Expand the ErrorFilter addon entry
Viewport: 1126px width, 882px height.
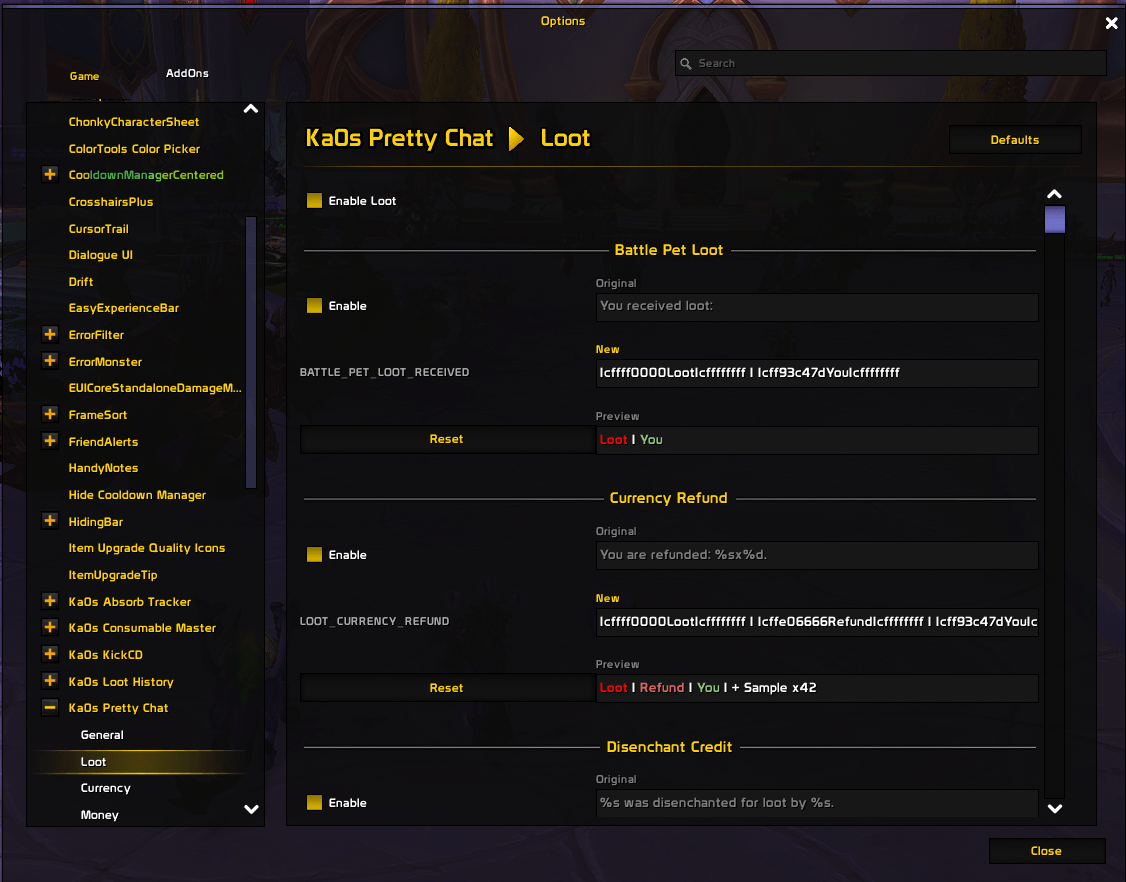tap(50, 335)
